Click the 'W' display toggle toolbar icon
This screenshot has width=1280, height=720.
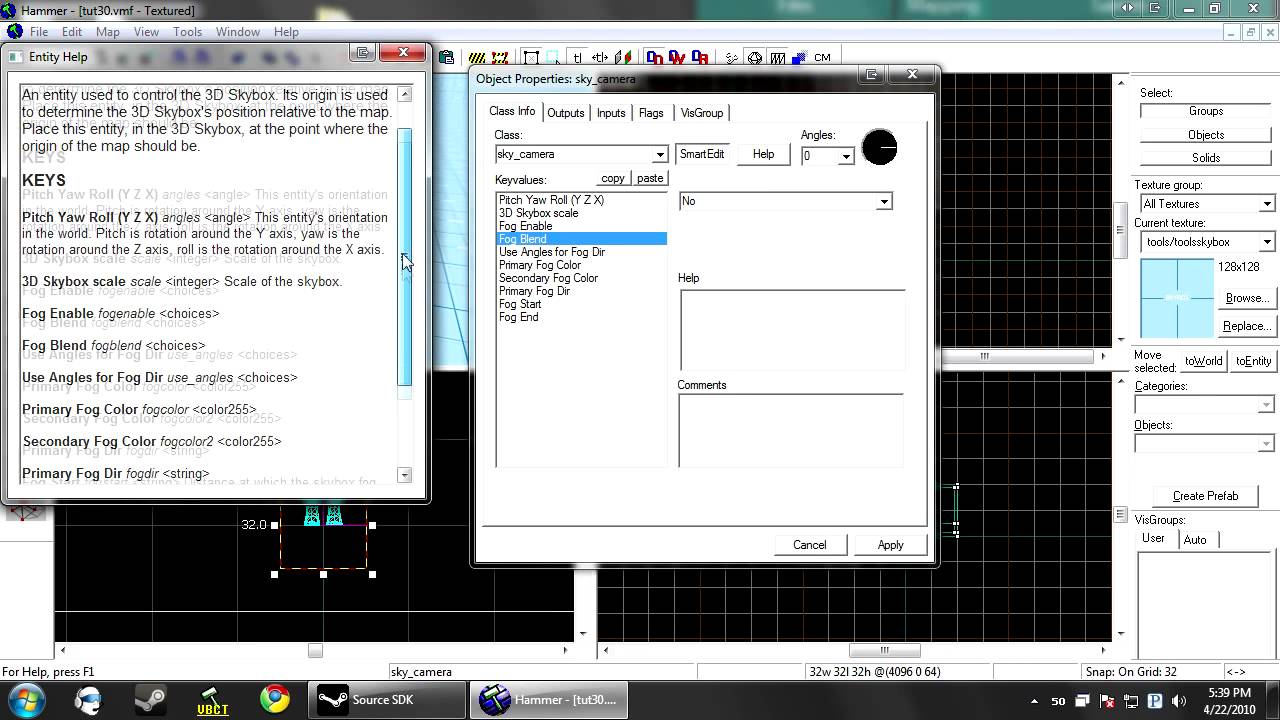(677, 57)
